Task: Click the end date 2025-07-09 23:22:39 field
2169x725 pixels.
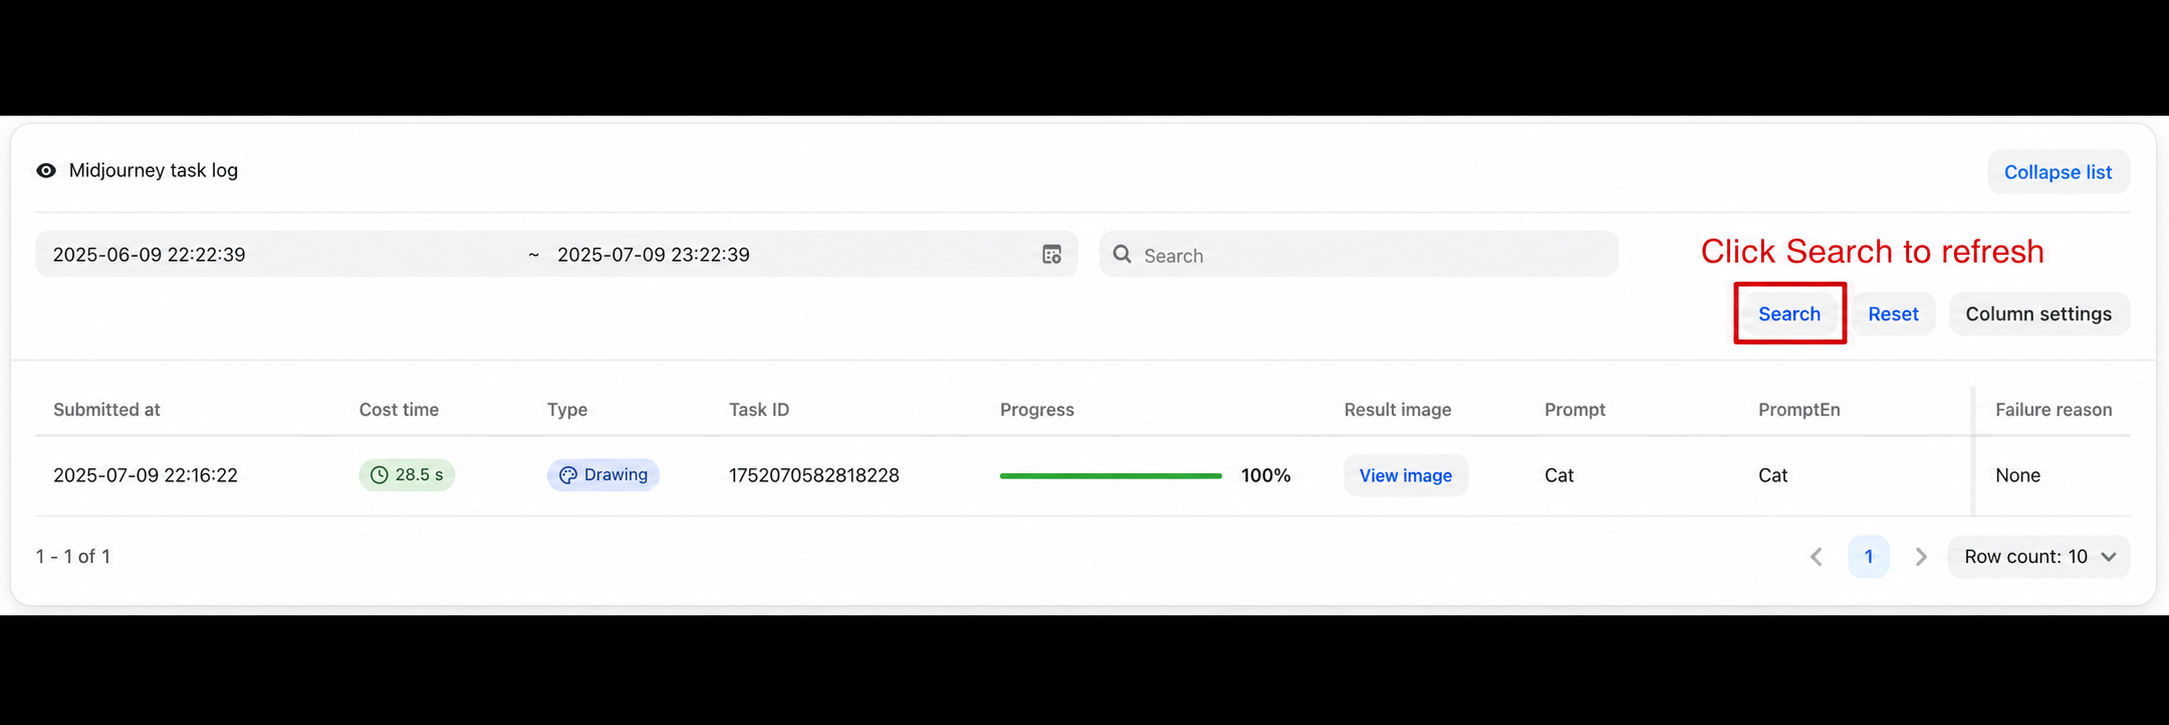Action: pyautogui.click(x=653, y=255)
